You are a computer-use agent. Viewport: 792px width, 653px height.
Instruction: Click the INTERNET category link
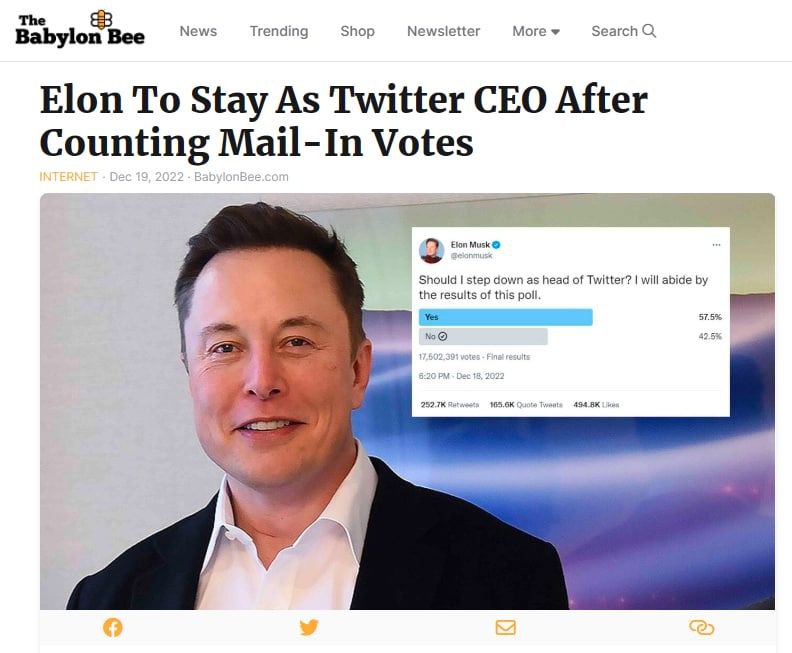(x=68, y=177)
